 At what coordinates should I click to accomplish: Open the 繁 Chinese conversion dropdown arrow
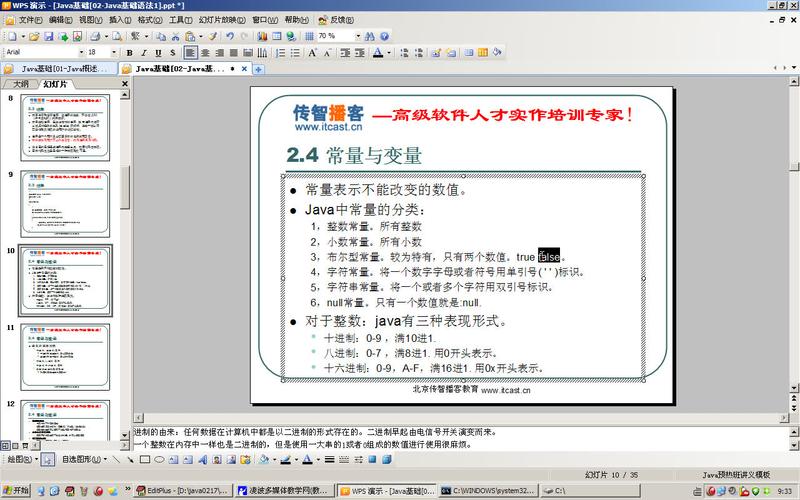click(146, 36)
